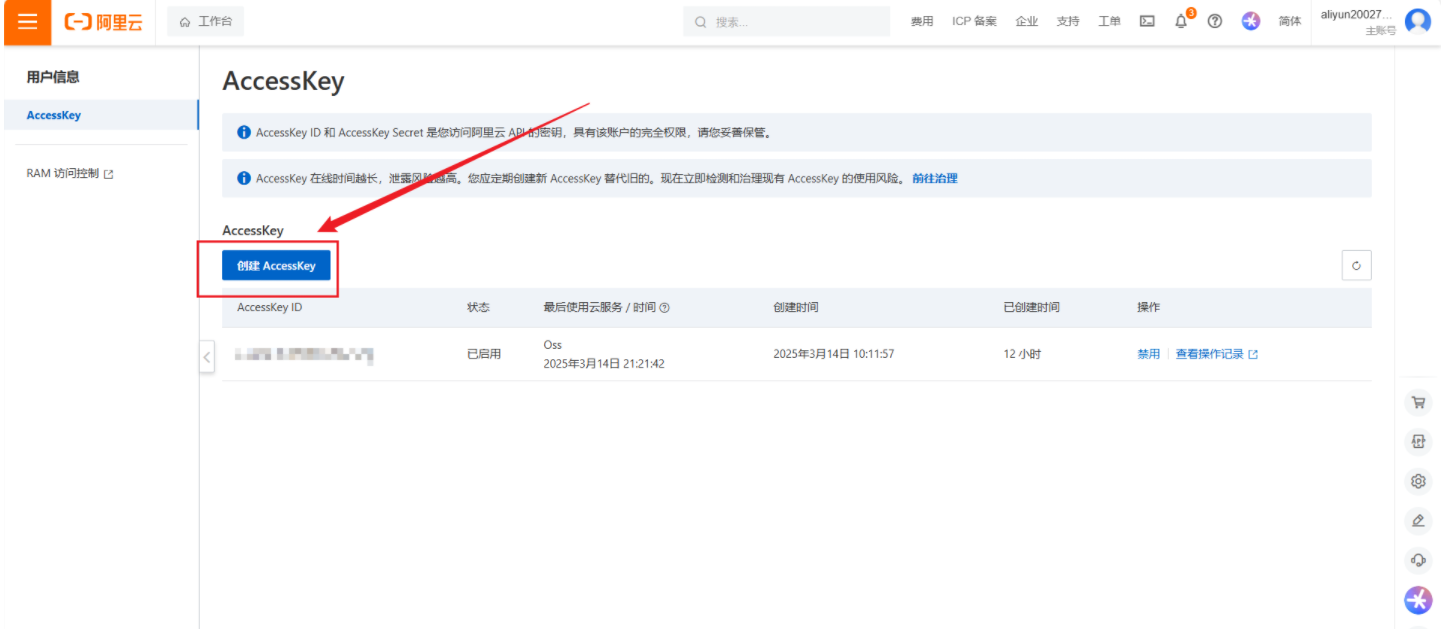Click the user avatar icon
Viewport: 1455px width, 629px height.
tap(1418, 21)
